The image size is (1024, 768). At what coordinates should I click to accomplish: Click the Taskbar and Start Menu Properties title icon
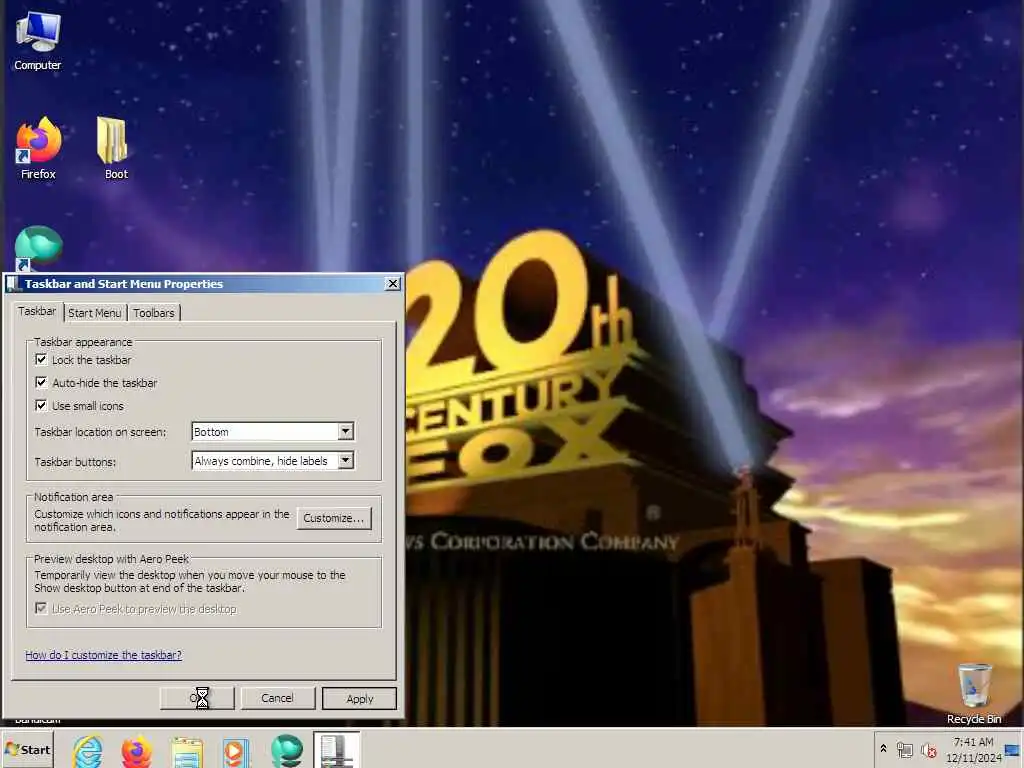point(13,283)
